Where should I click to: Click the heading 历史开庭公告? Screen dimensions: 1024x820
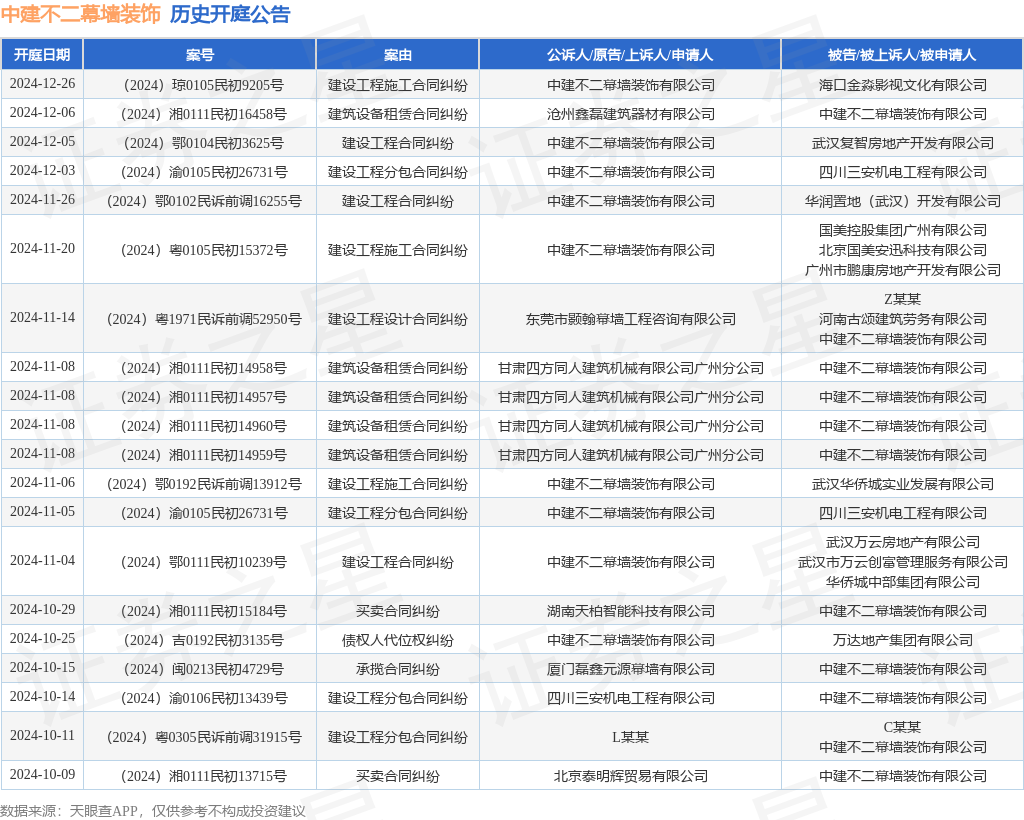click(x=230, y=14)
